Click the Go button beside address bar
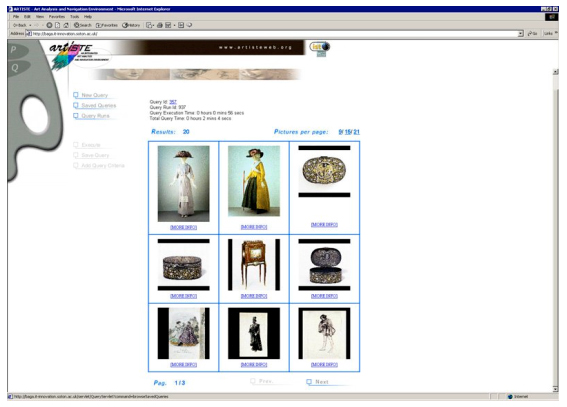Image resolution: width=567 pixels, height=407 pixels. point(532,34)
